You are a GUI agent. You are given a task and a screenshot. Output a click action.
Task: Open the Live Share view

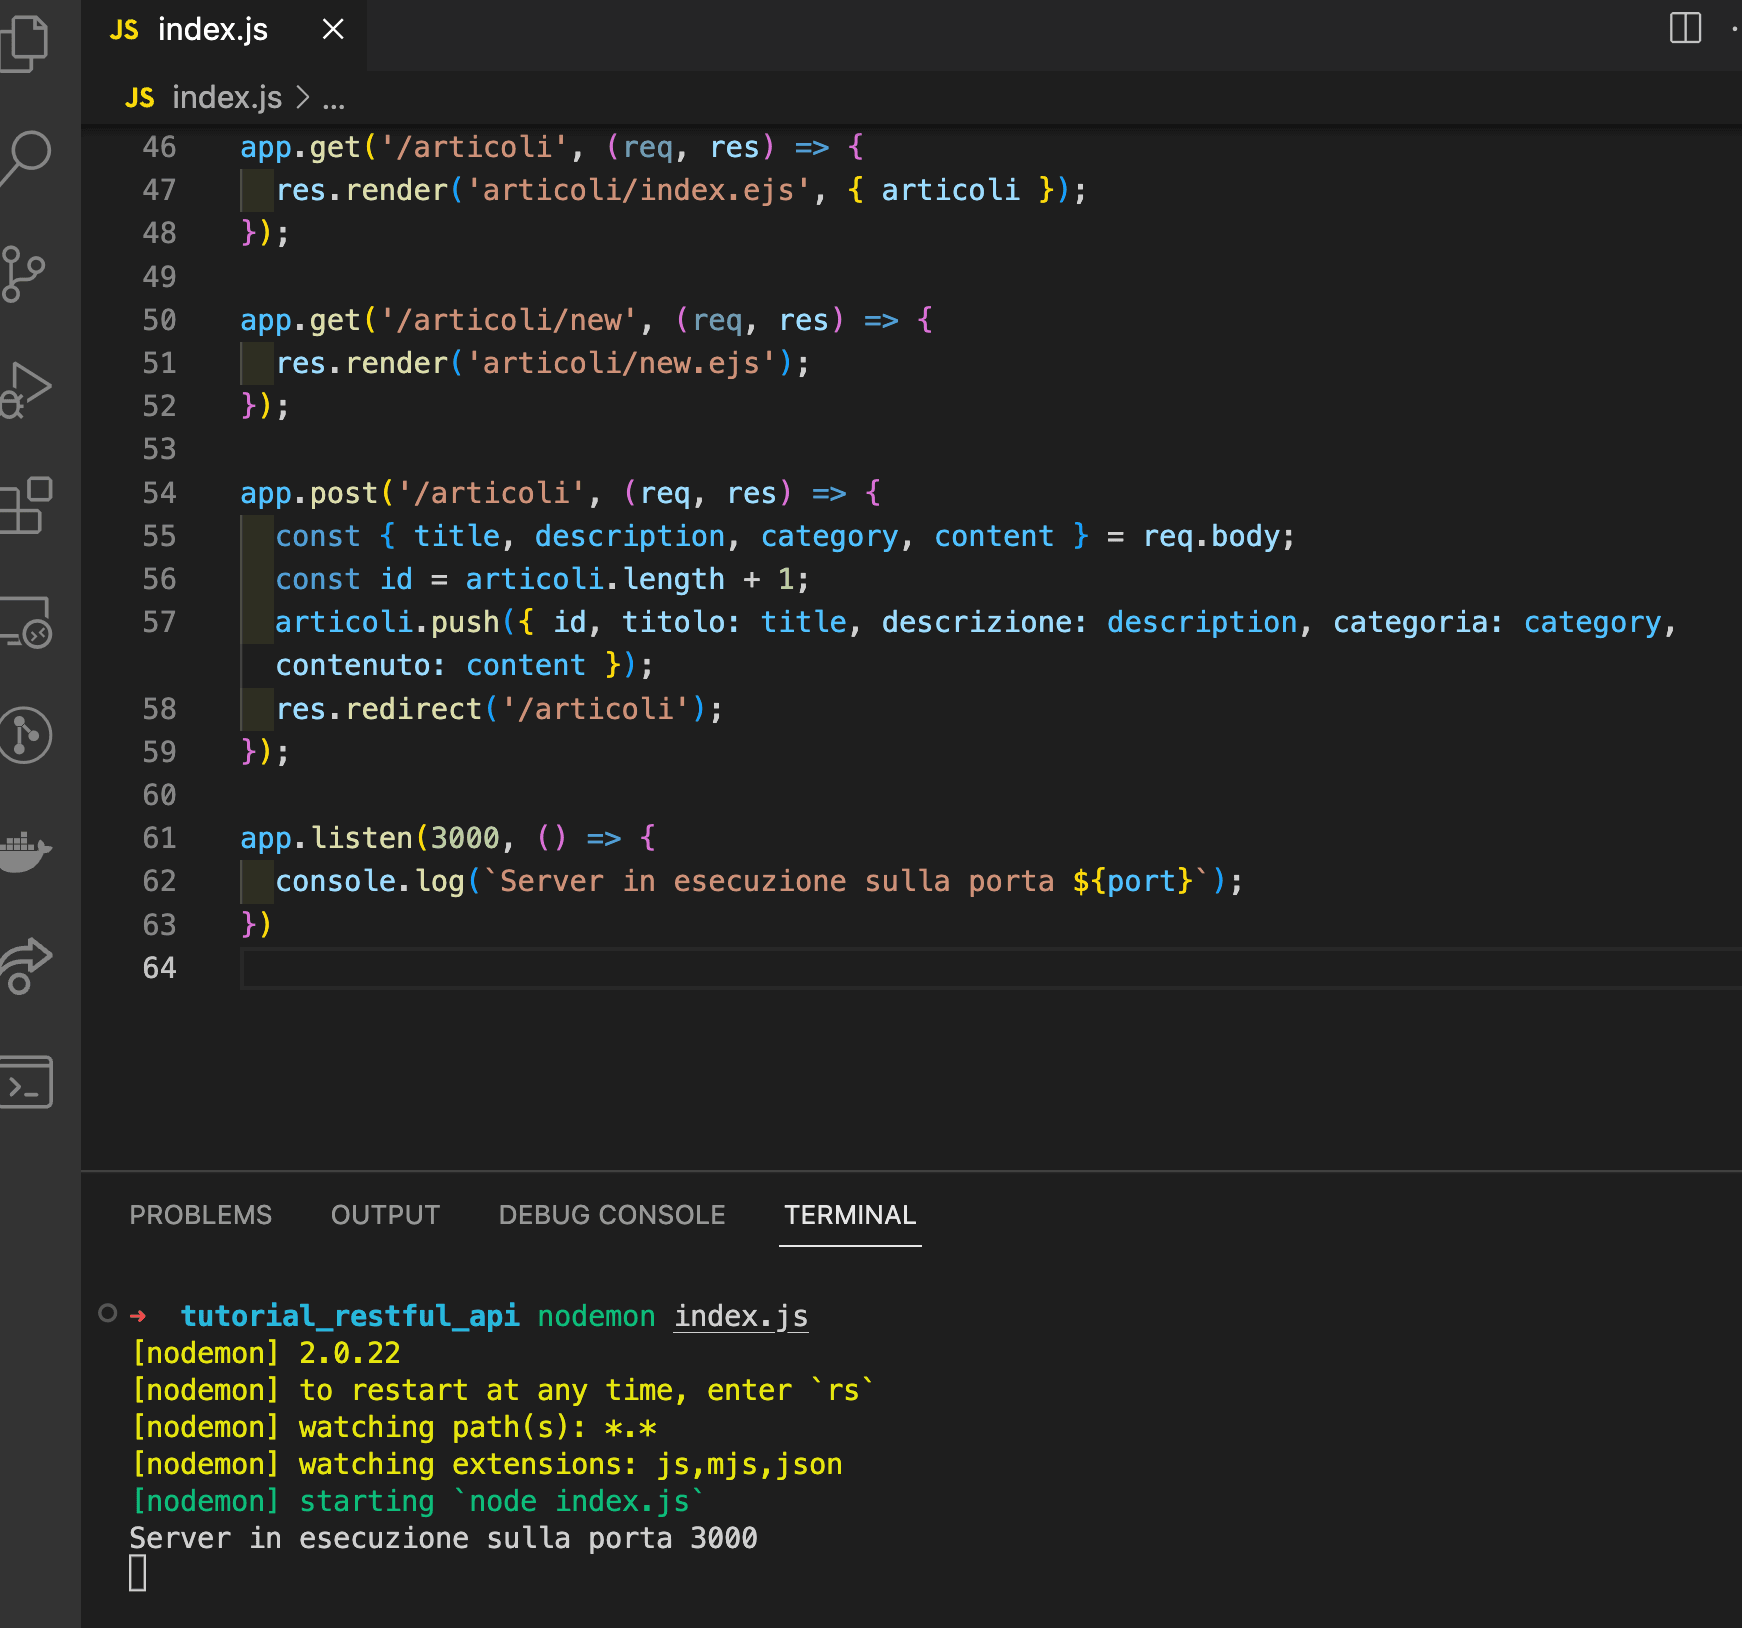coord(26,966)
